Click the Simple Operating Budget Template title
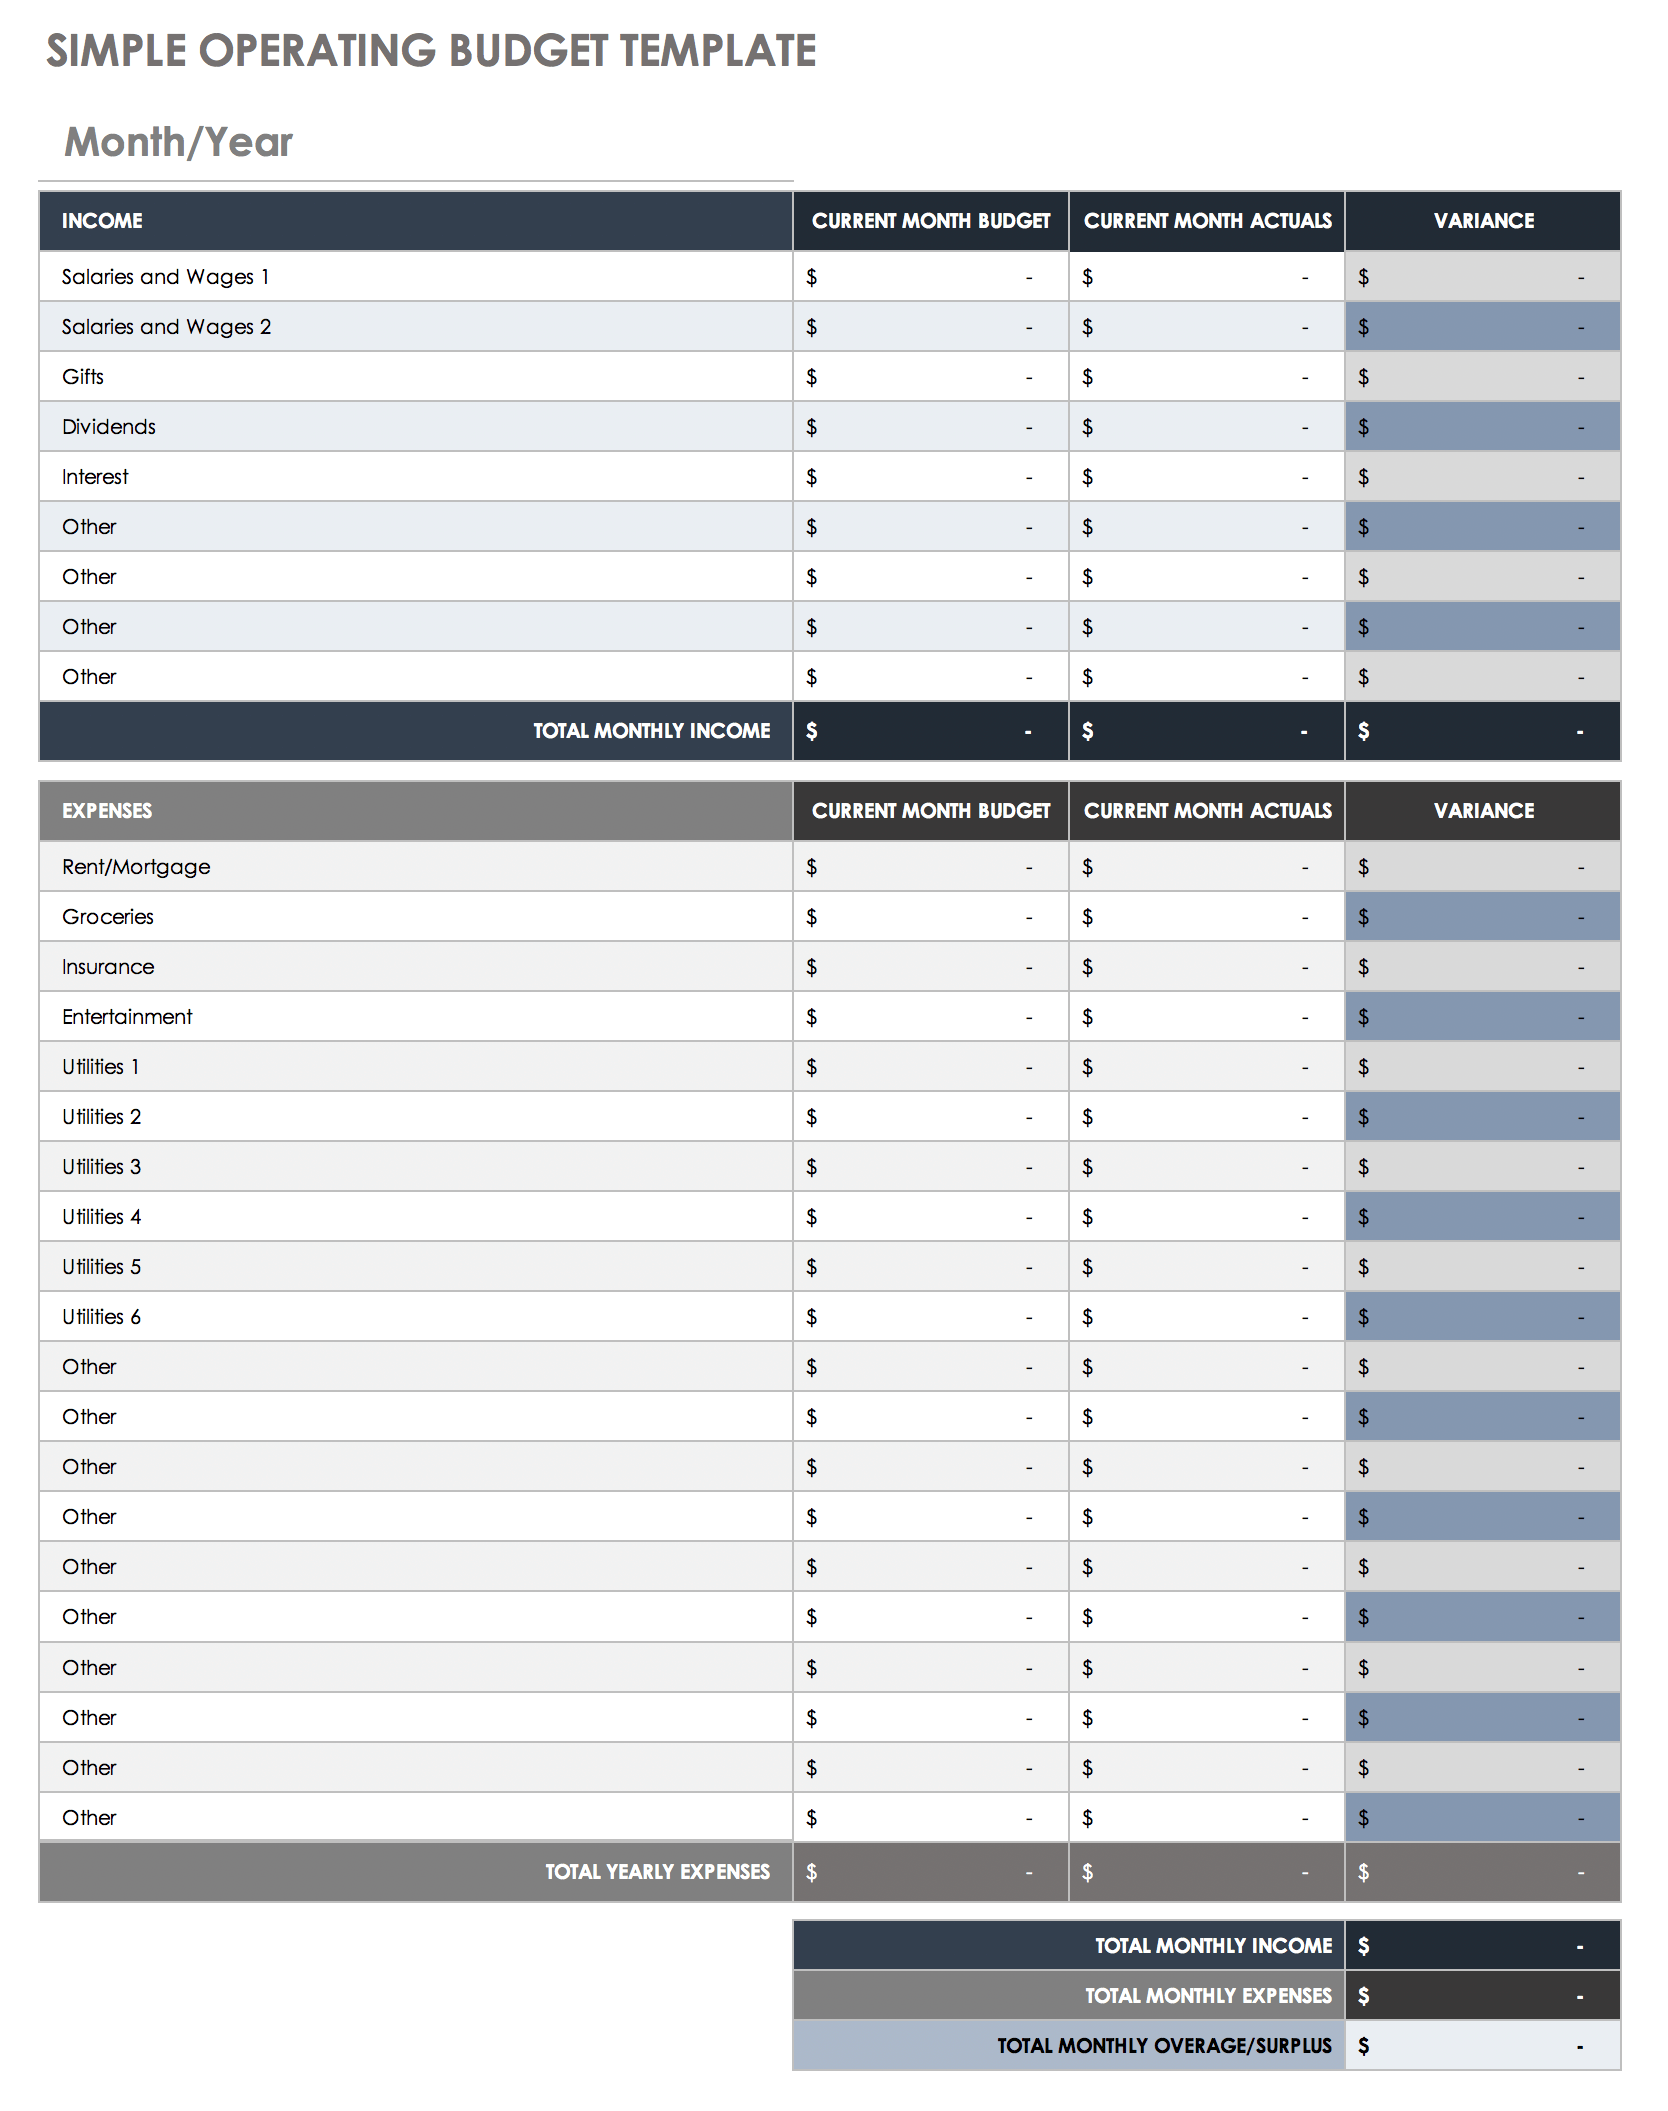1668x2111 pixels. 431,51
